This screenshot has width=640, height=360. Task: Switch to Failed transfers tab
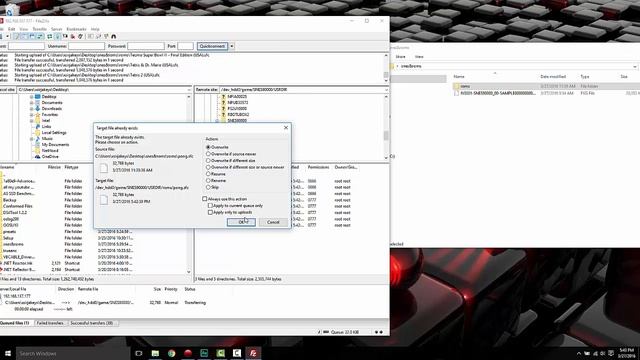pos(50,323)
